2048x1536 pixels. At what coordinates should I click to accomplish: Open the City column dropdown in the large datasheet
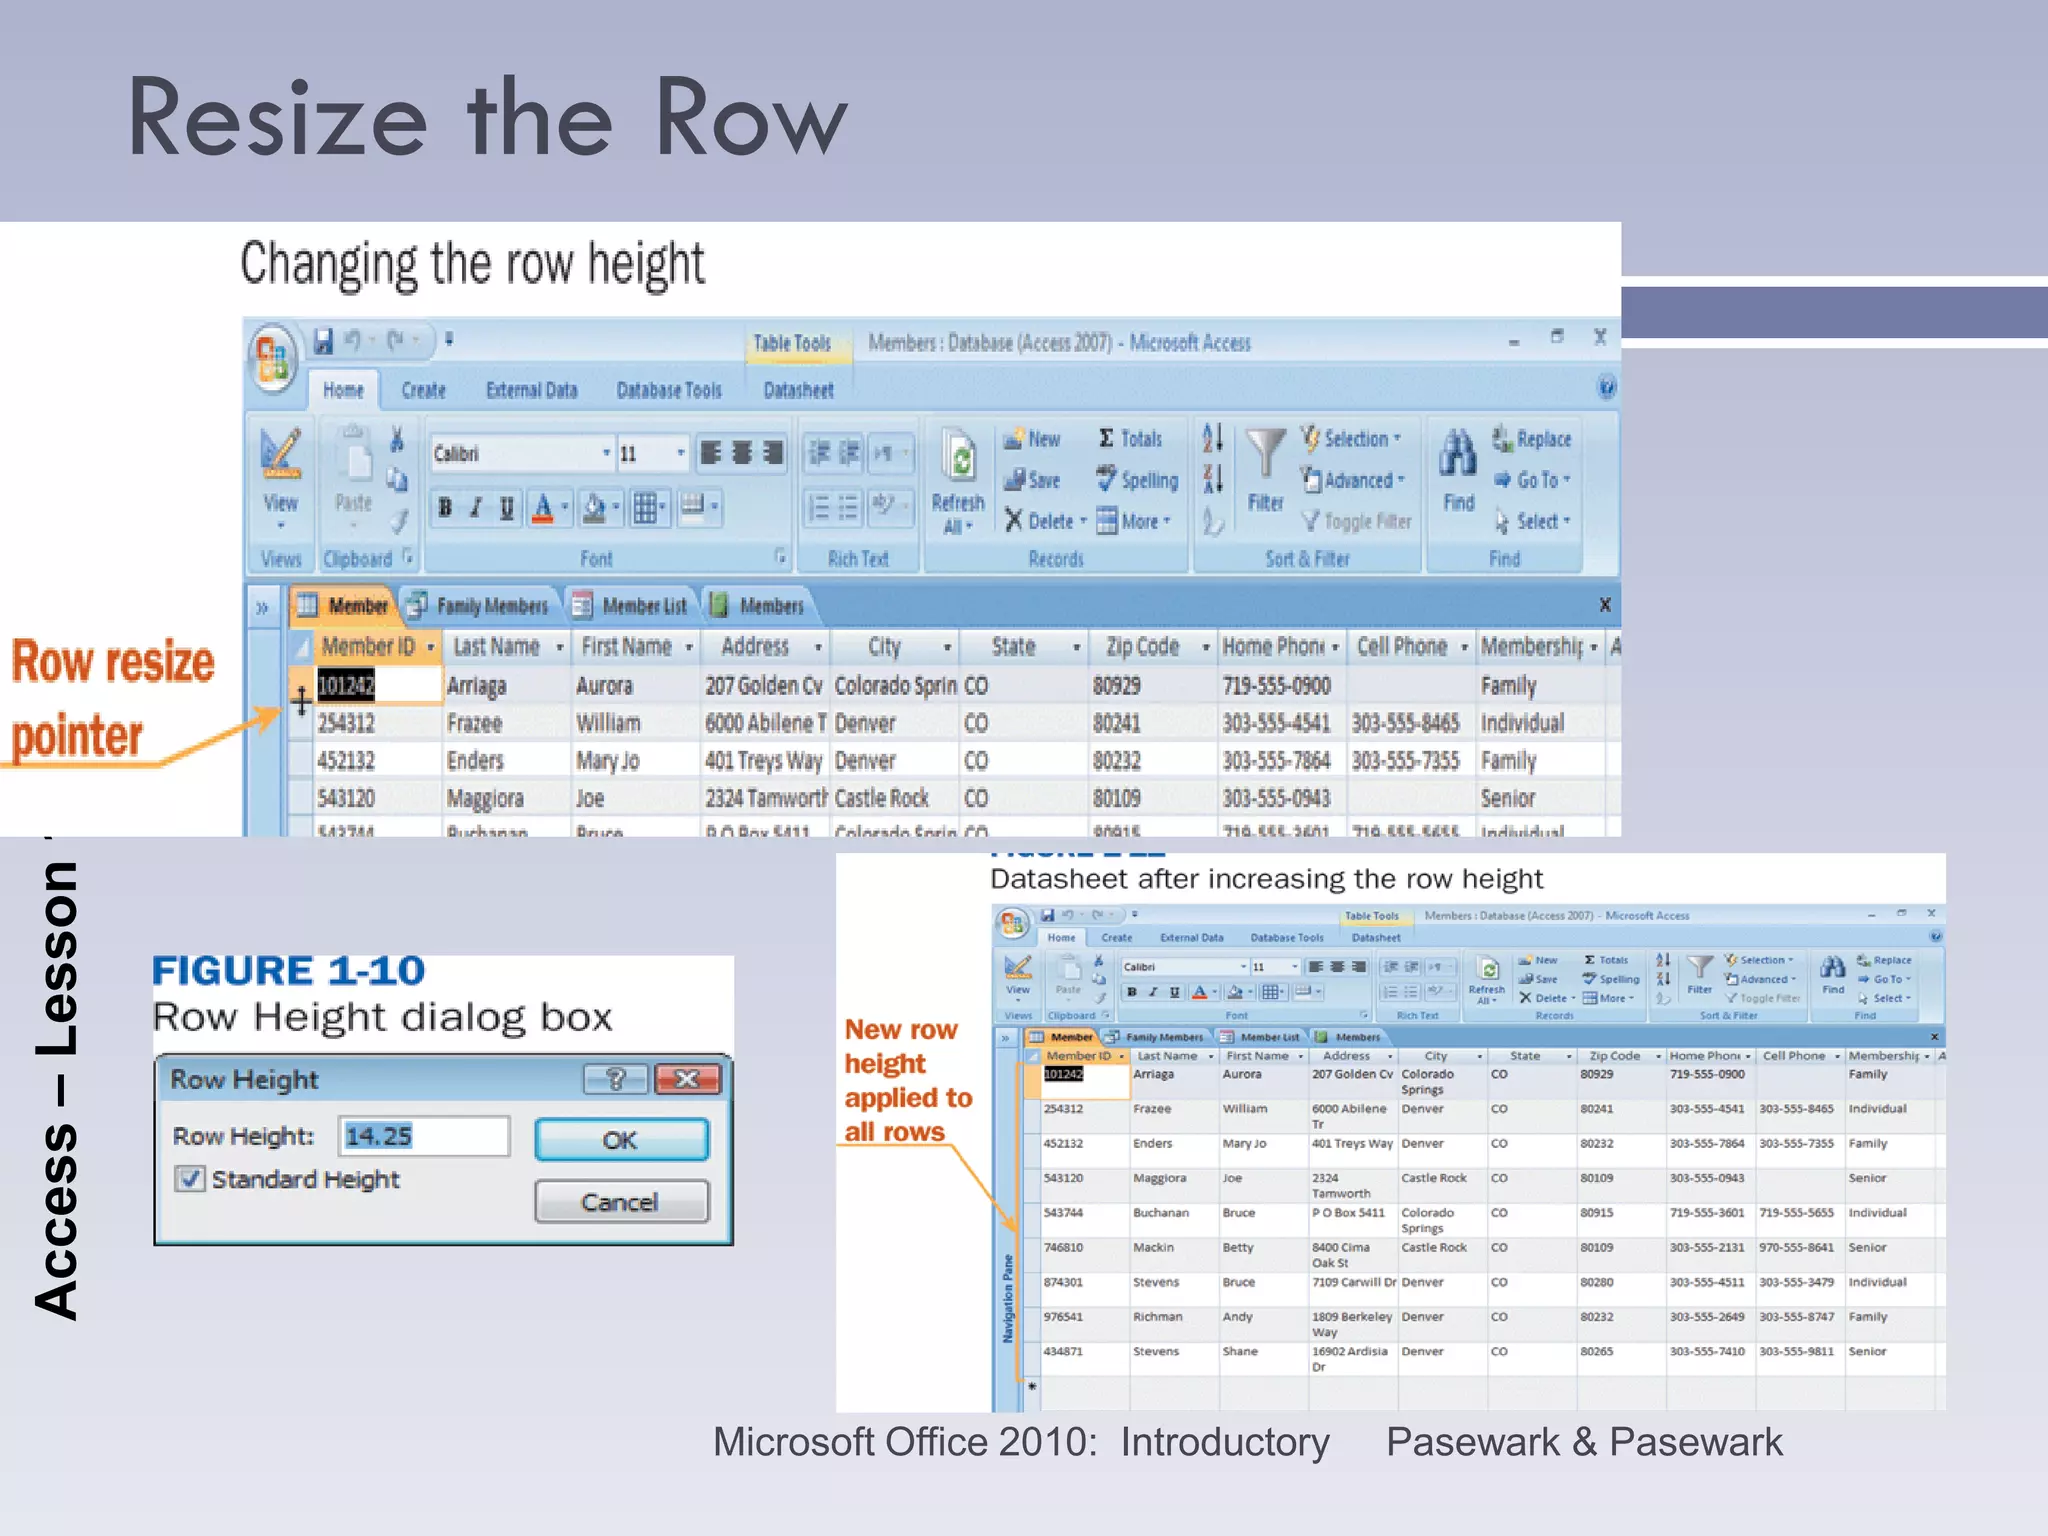pos(946,648)
